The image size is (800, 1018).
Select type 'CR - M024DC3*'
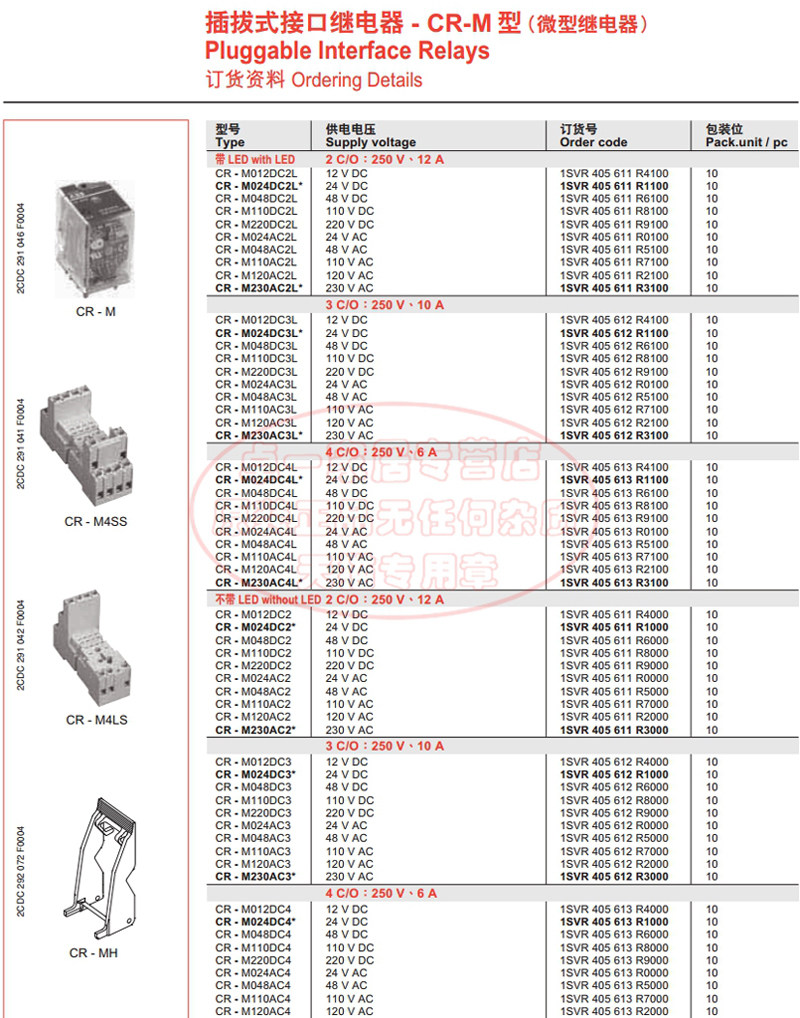[255, 775]
